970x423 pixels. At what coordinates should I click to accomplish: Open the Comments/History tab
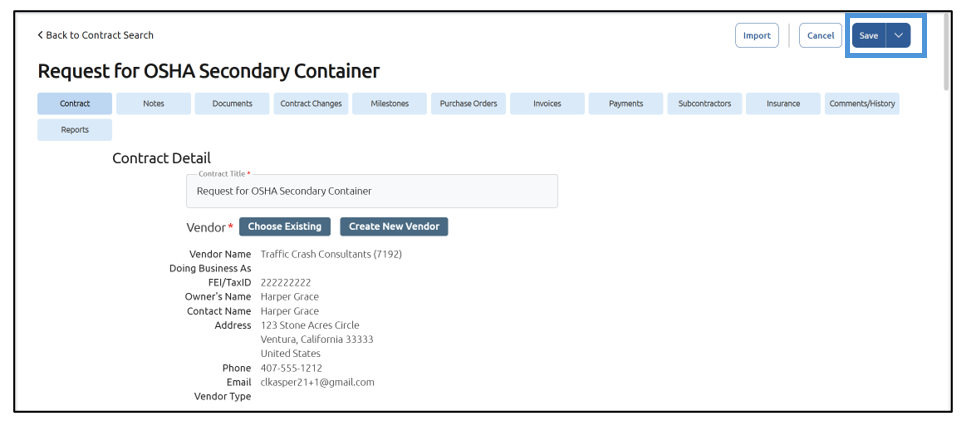(x=862, y=103)
